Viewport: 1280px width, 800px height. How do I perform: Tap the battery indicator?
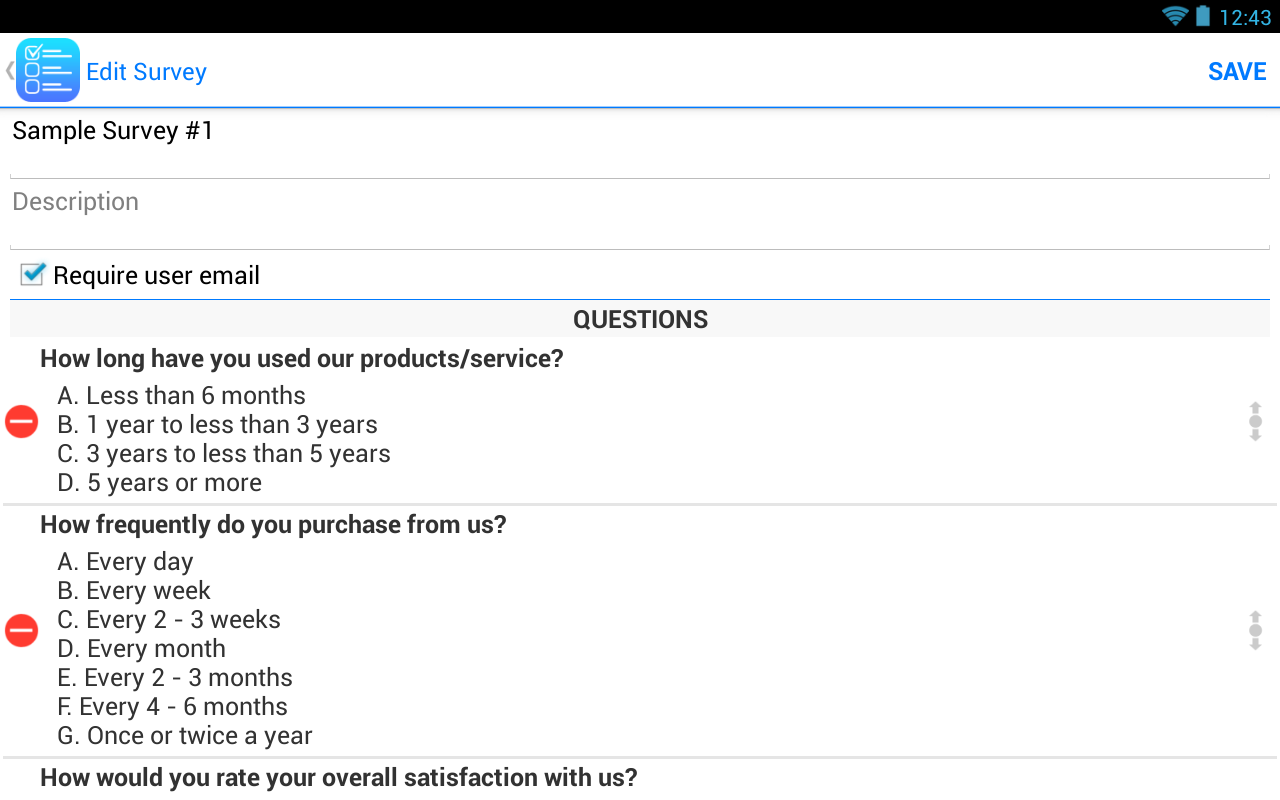tap(1202, 15)
